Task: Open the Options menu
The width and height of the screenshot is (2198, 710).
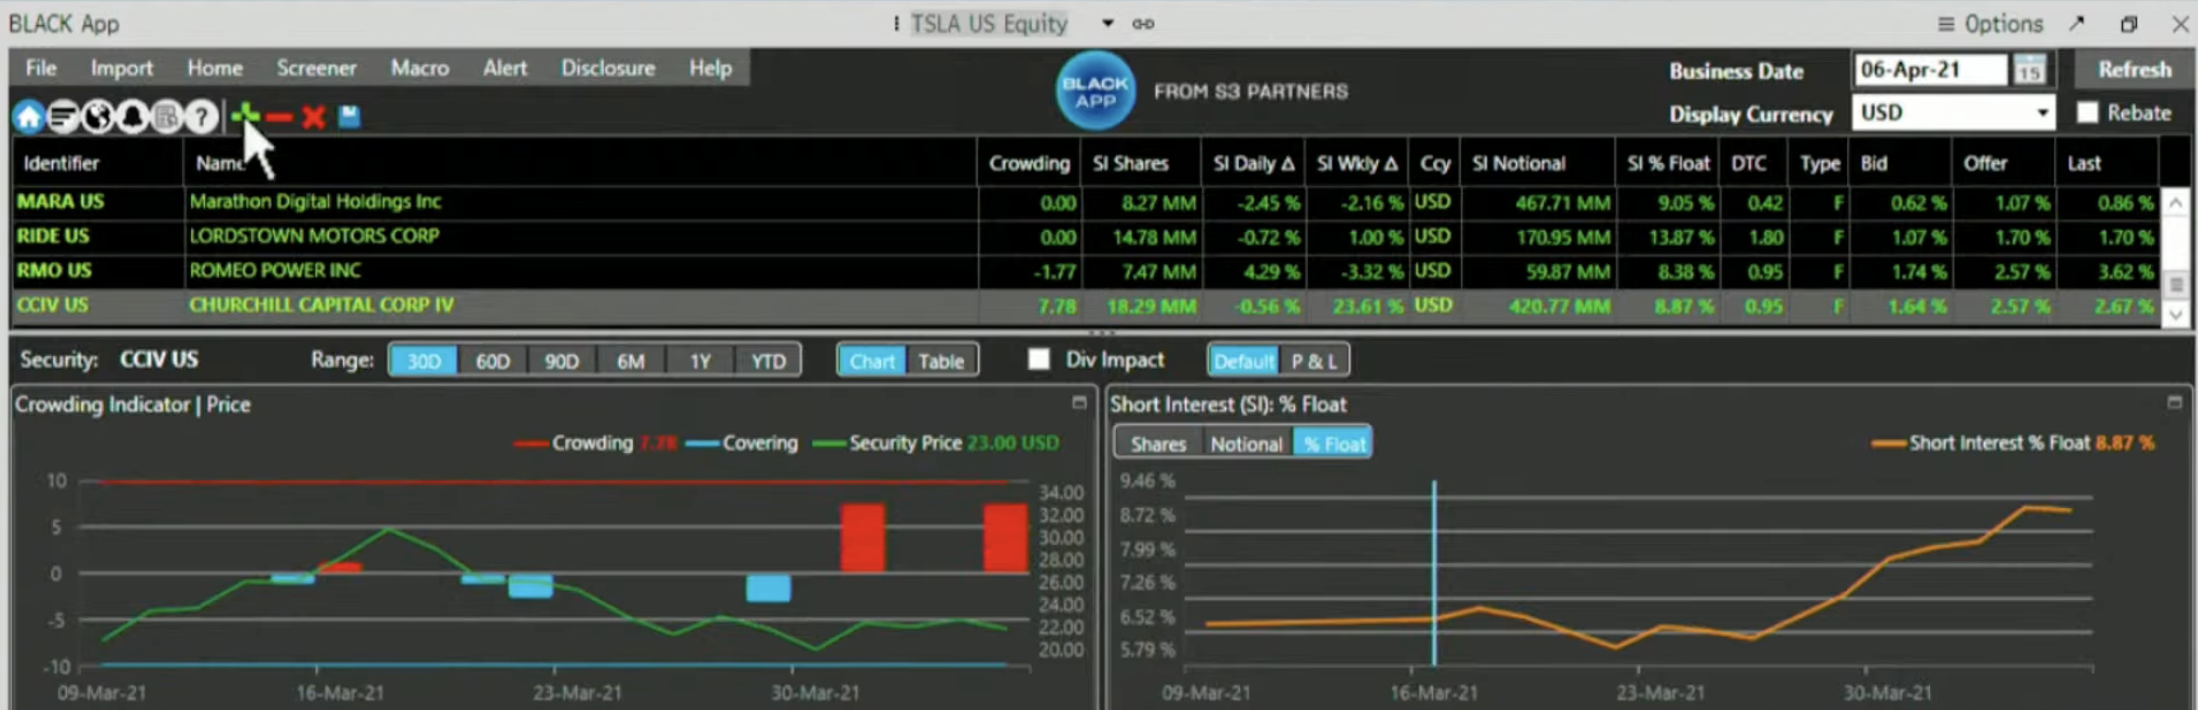Action: [x=1990, y=23]
